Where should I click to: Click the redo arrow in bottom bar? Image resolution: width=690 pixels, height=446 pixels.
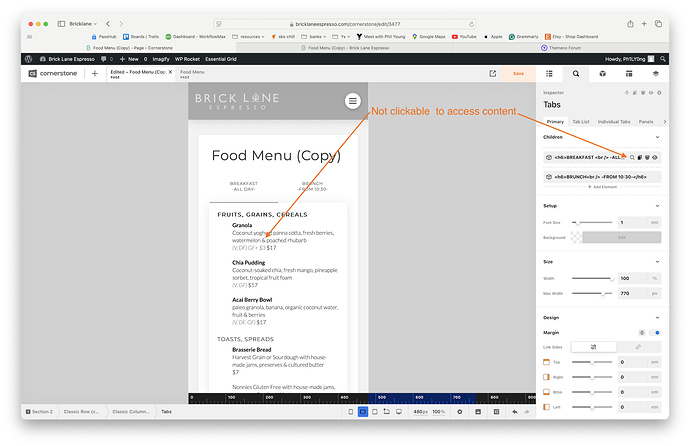(527, 412)
